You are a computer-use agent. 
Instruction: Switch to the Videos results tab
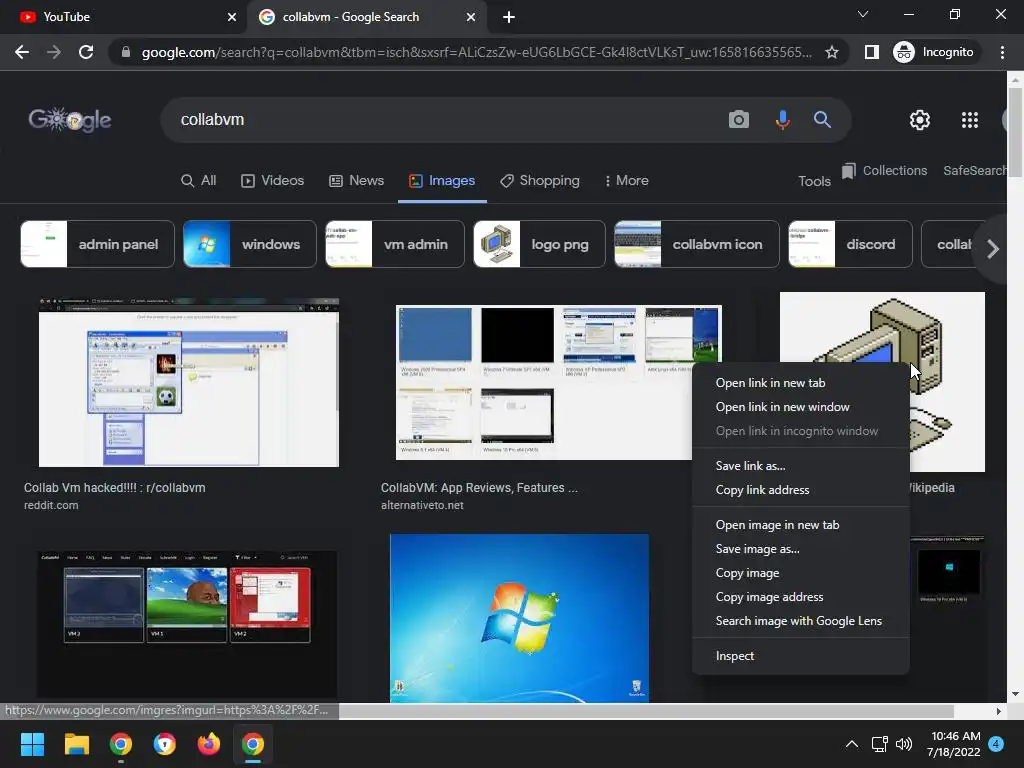click(272, 181)
